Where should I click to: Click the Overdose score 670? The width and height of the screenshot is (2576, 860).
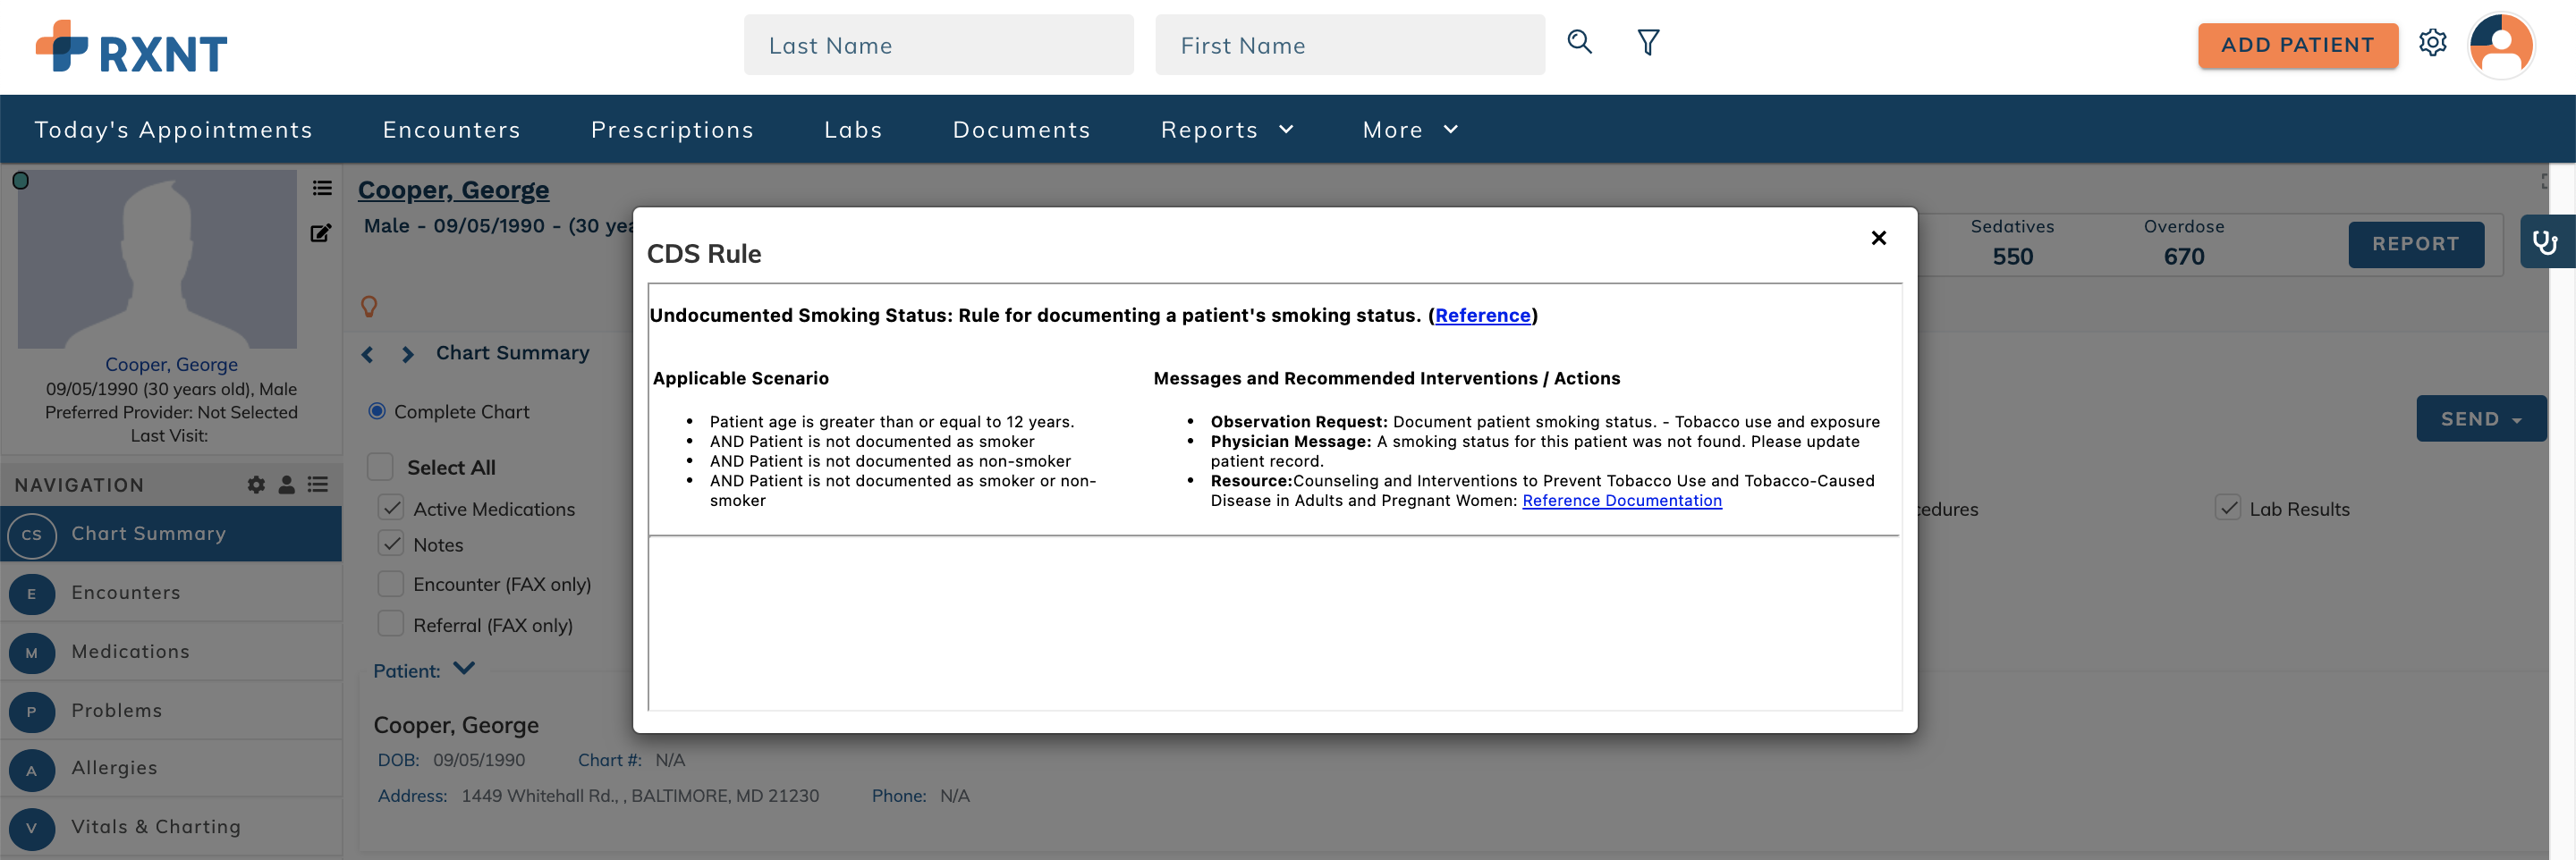point(2183,256)
